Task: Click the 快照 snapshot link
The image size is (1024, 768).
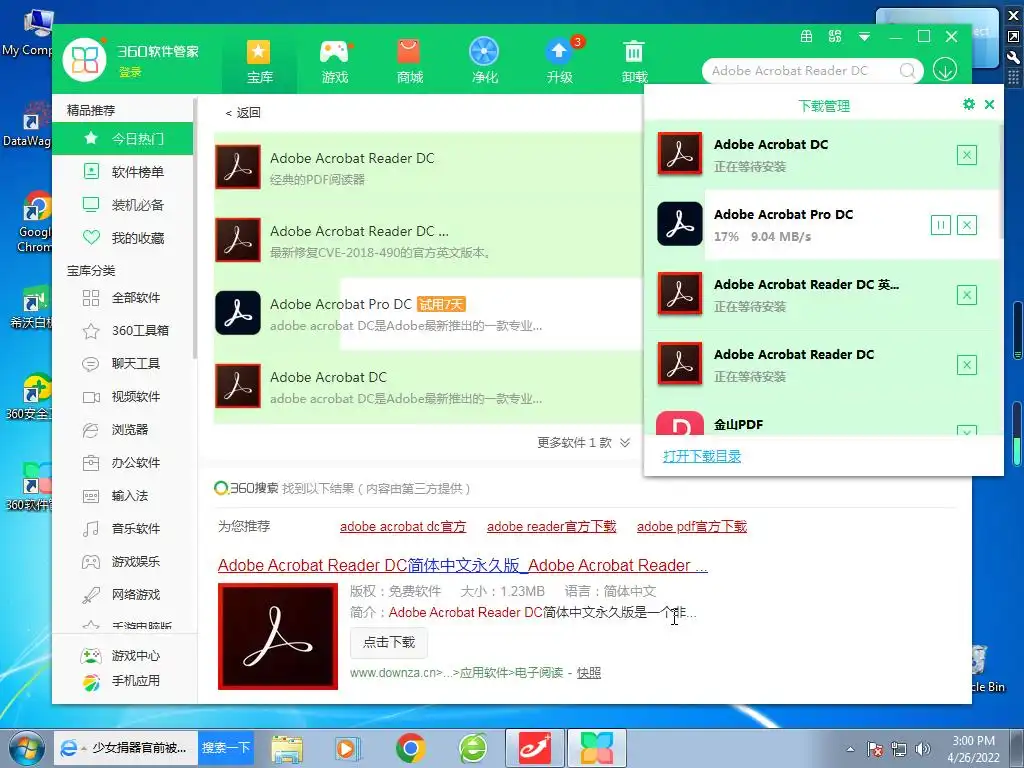Action: 588,673
